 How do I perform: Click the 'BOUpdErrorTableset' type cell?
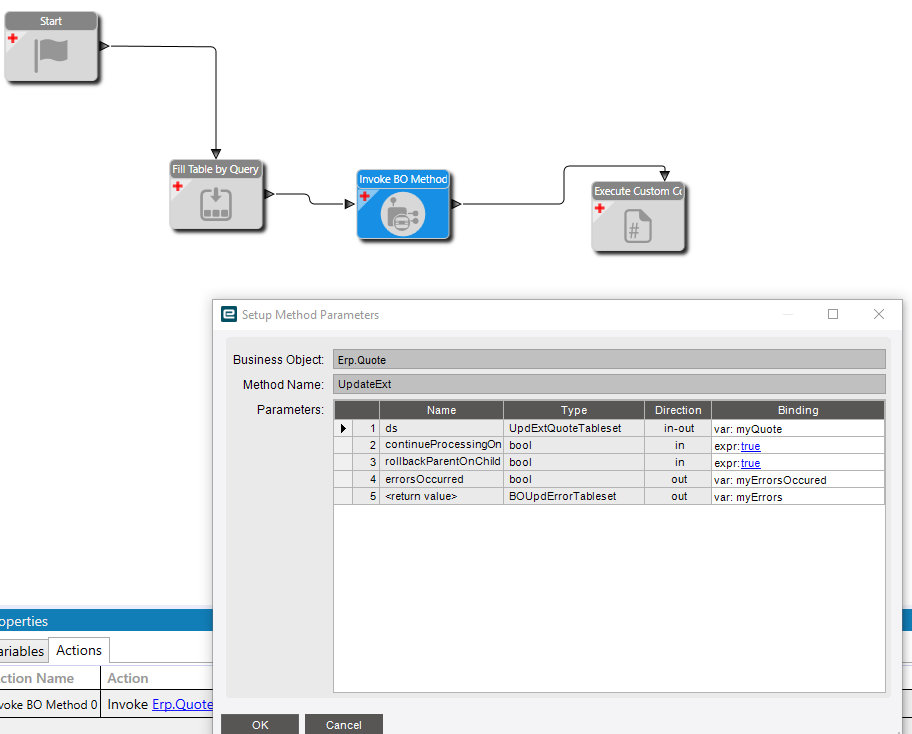(x=574, y=496)
